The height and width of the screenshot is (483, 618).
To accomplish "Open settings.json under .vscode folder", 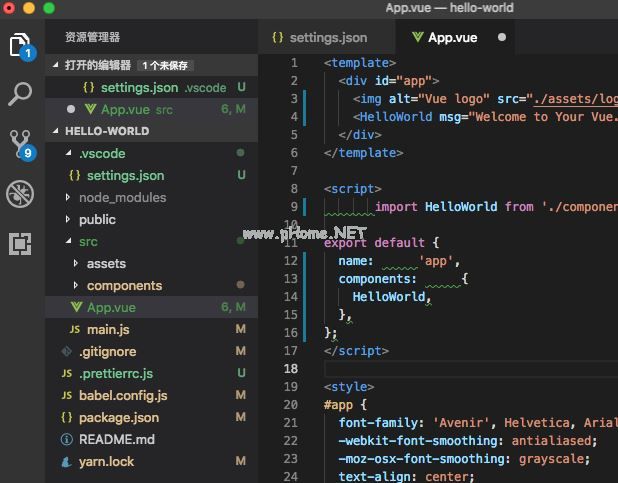I will (x=152, y=175).
